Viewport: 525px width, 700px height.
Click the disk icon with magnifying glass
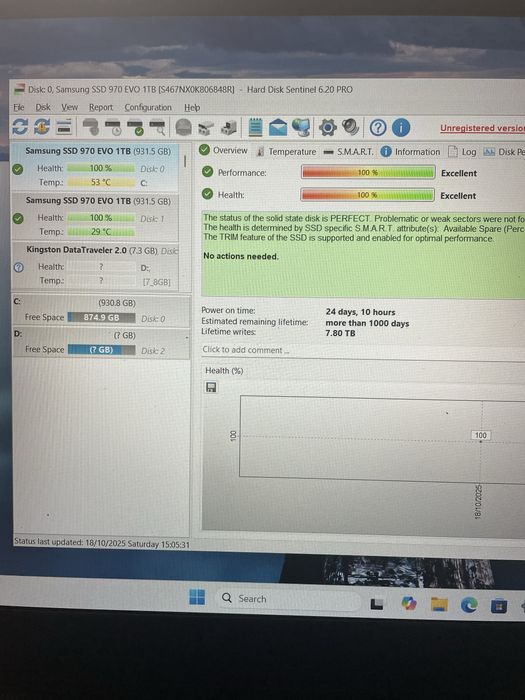click(x=157, y=127)
